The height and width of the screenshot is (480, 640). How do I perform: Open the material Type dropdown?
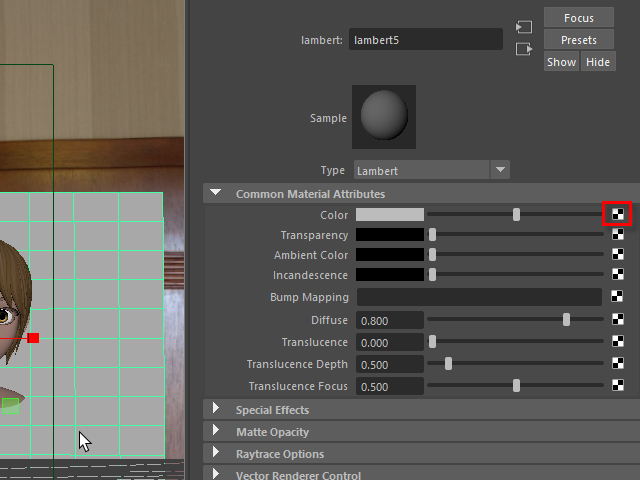click(x=501, y=170)
